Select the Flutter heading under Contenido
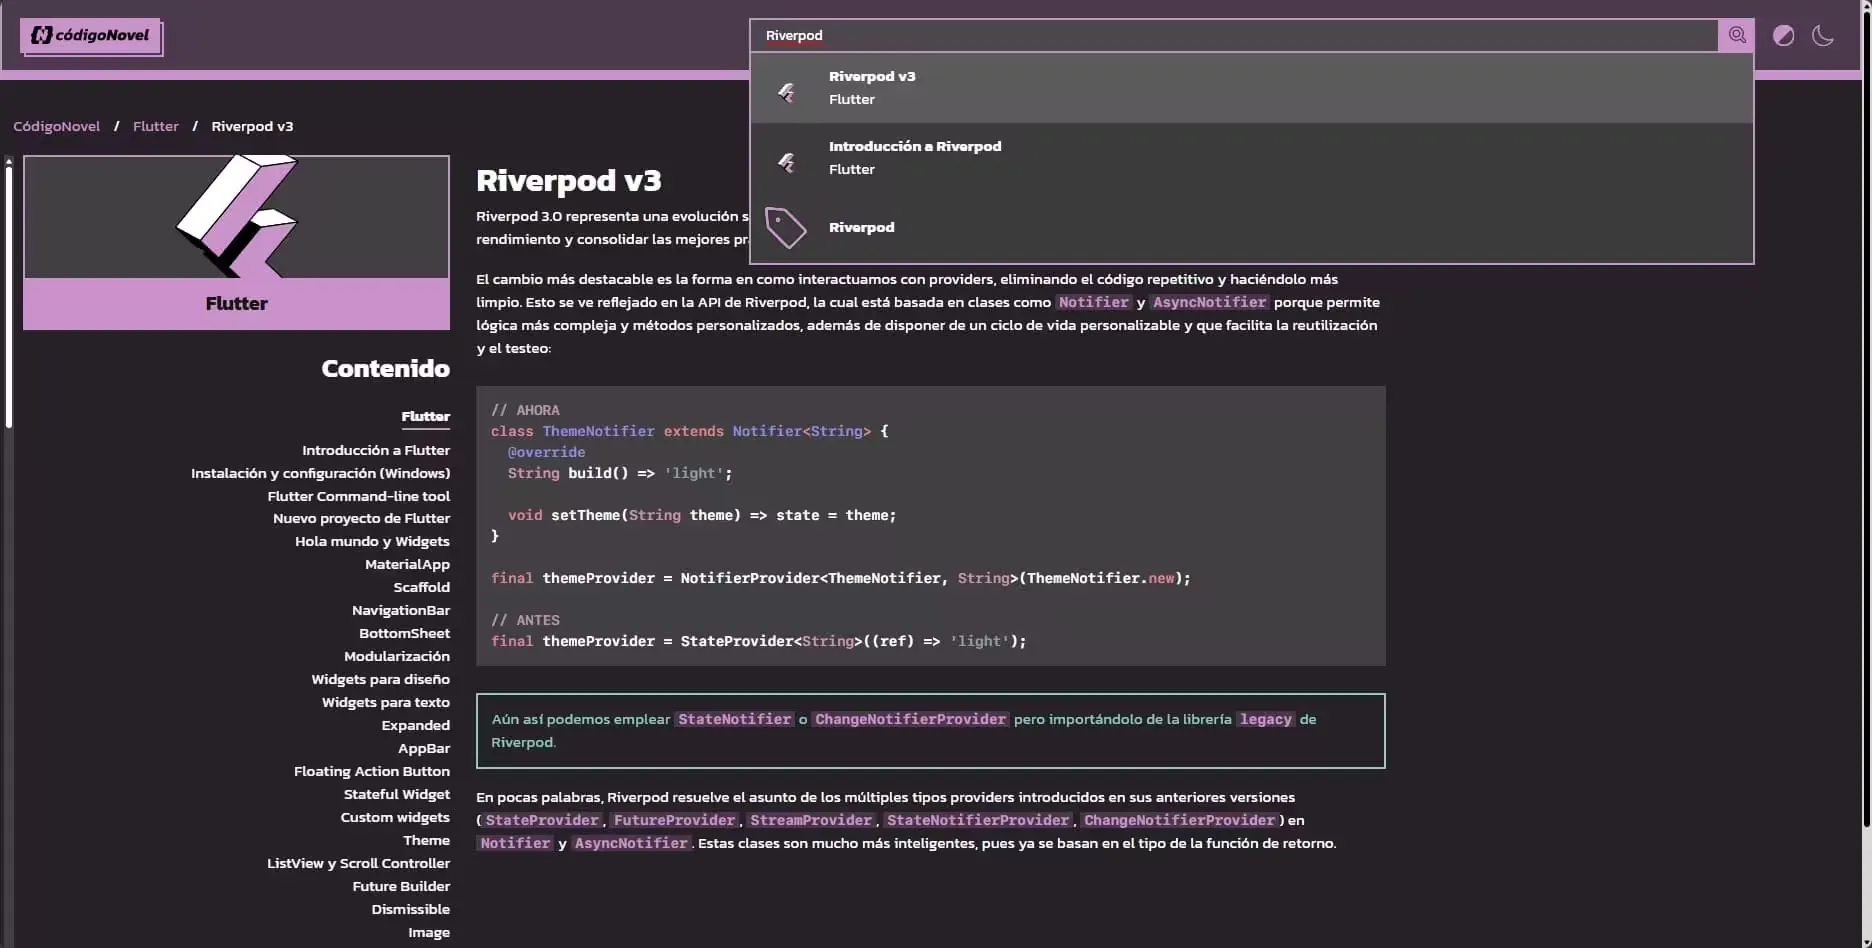The image size is (1872, 948). click(x=425, y=416)
